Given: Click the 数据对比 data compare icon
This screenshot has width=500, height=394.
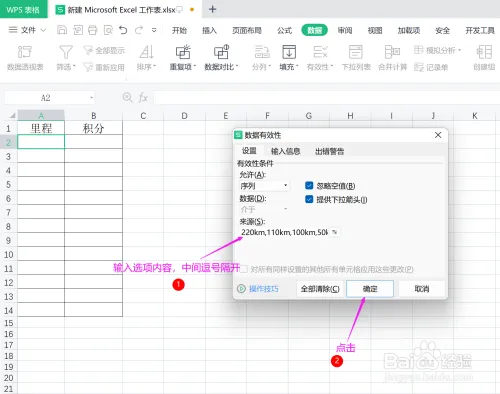Looking at the screenshot, I should pyautogui.click(x=221, y=52).
